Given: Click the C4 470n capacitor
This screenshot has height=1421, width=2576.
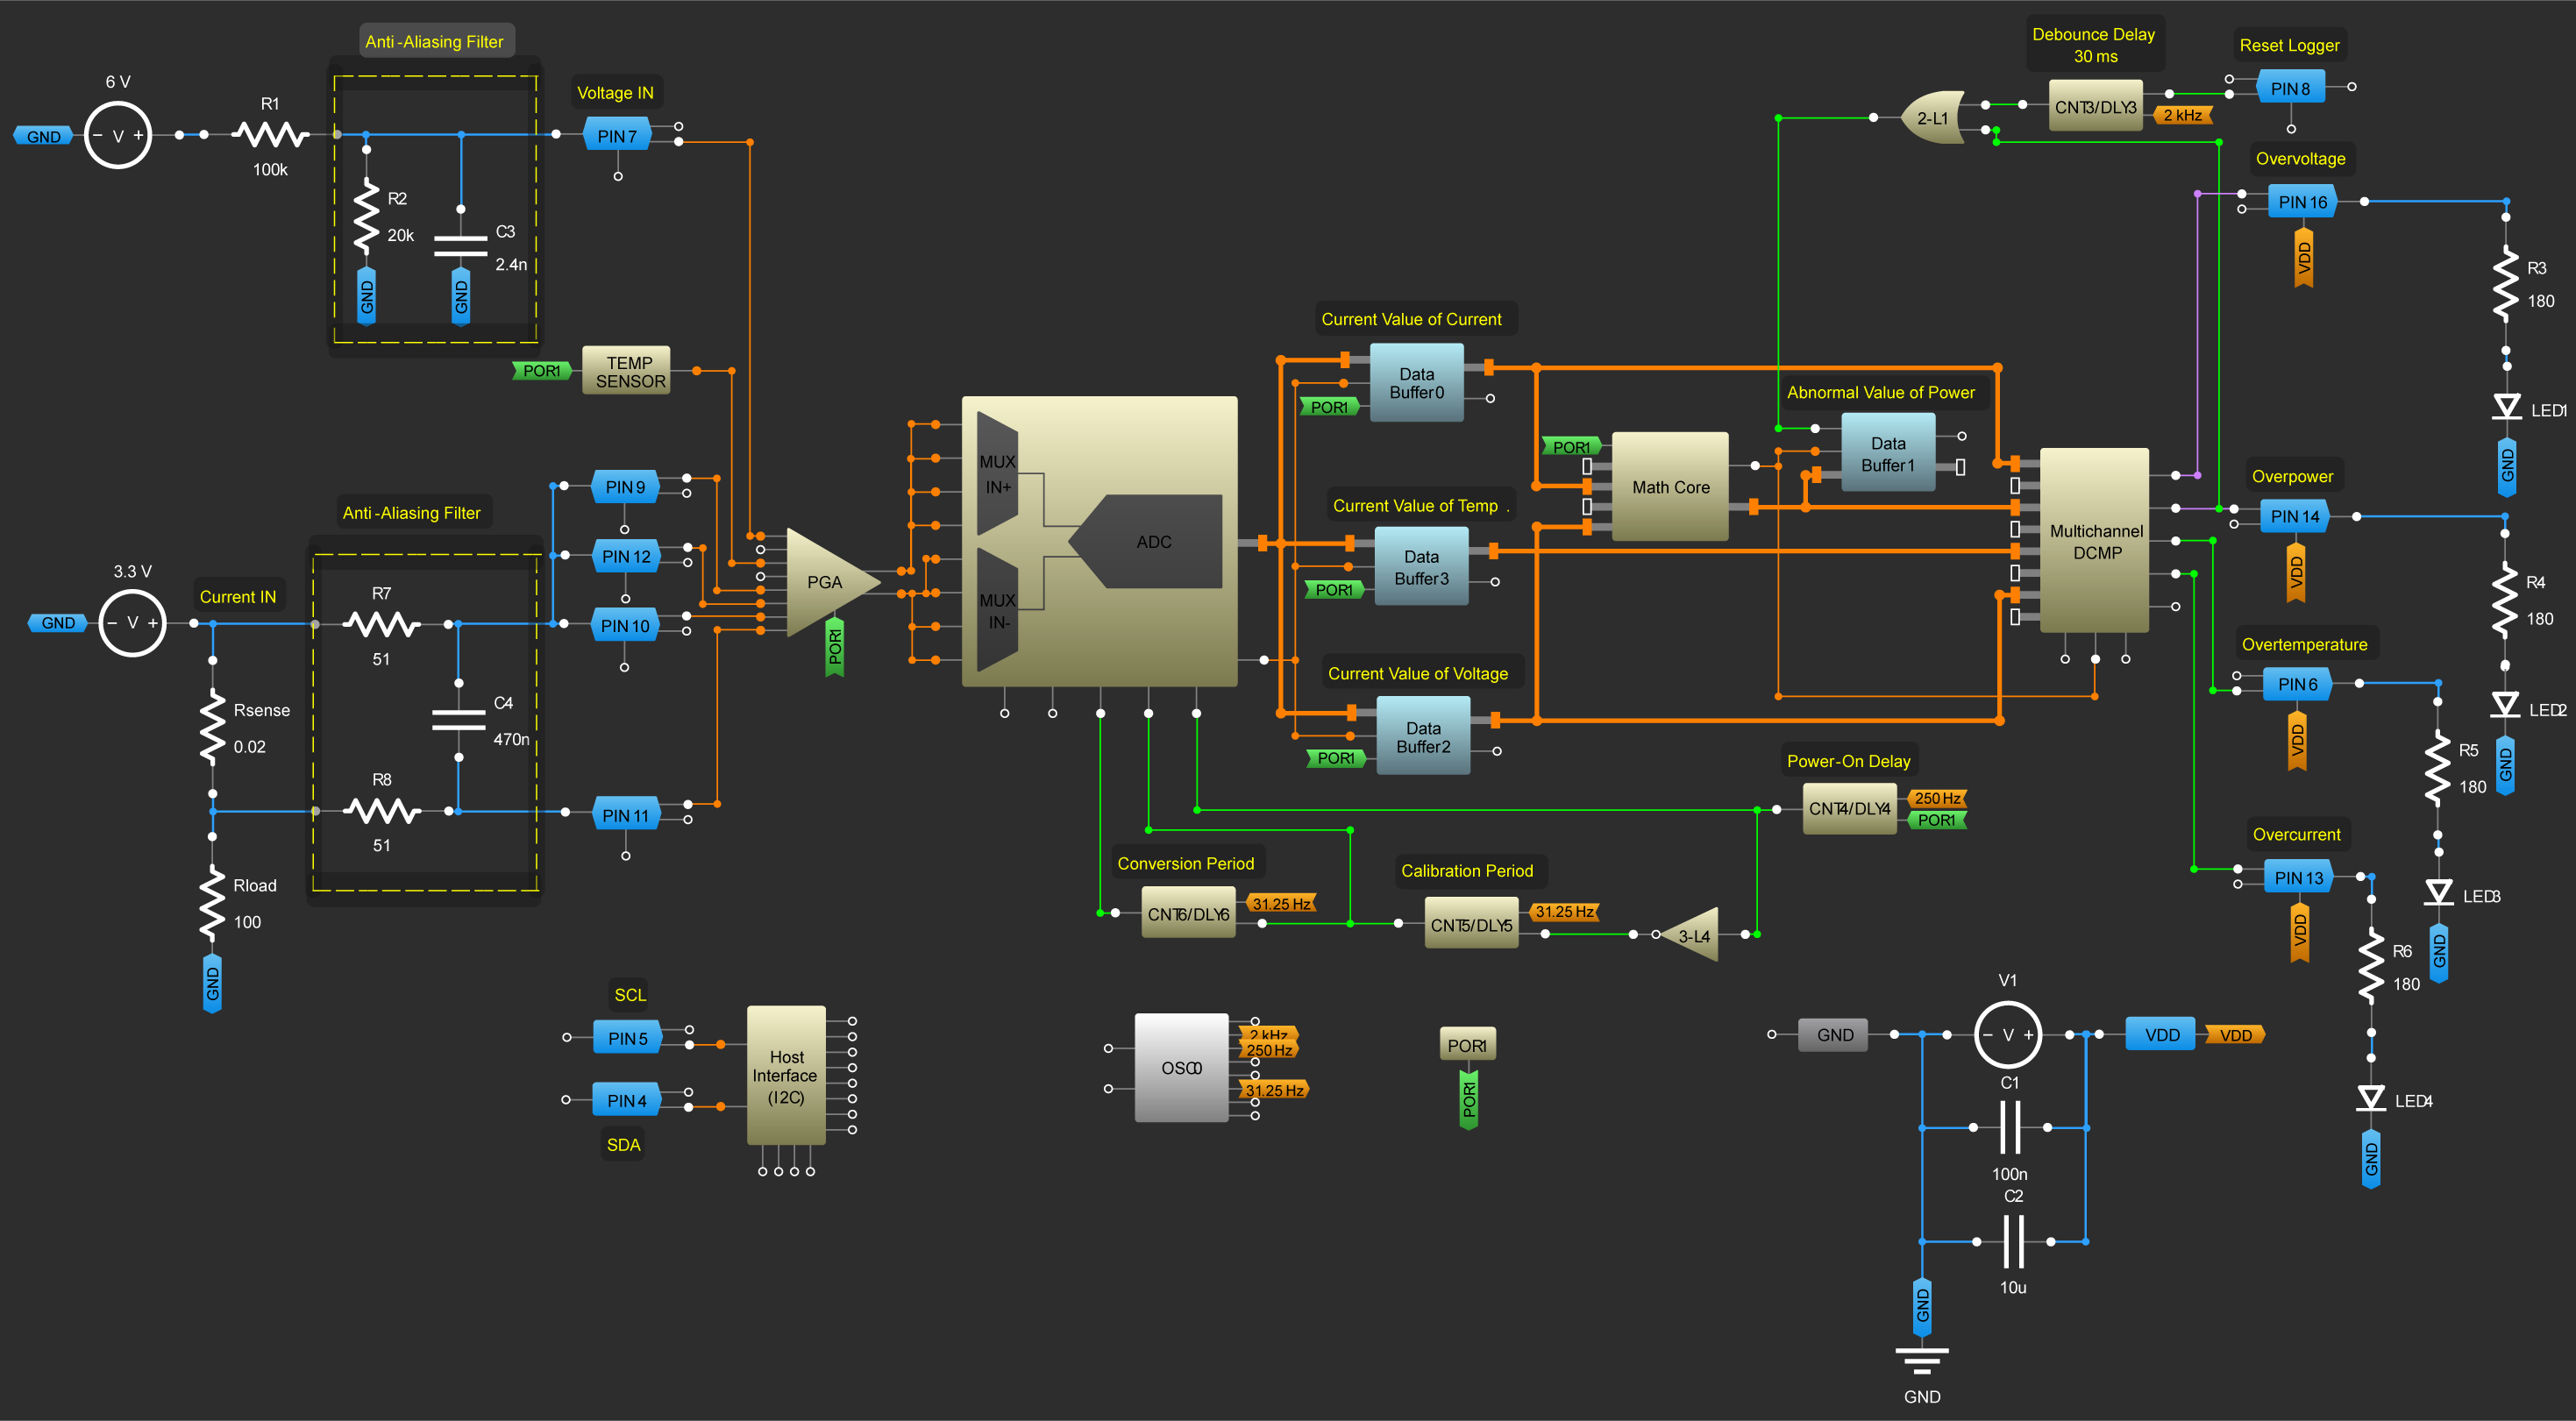Looking at the screenshot, I should point(458,720).
